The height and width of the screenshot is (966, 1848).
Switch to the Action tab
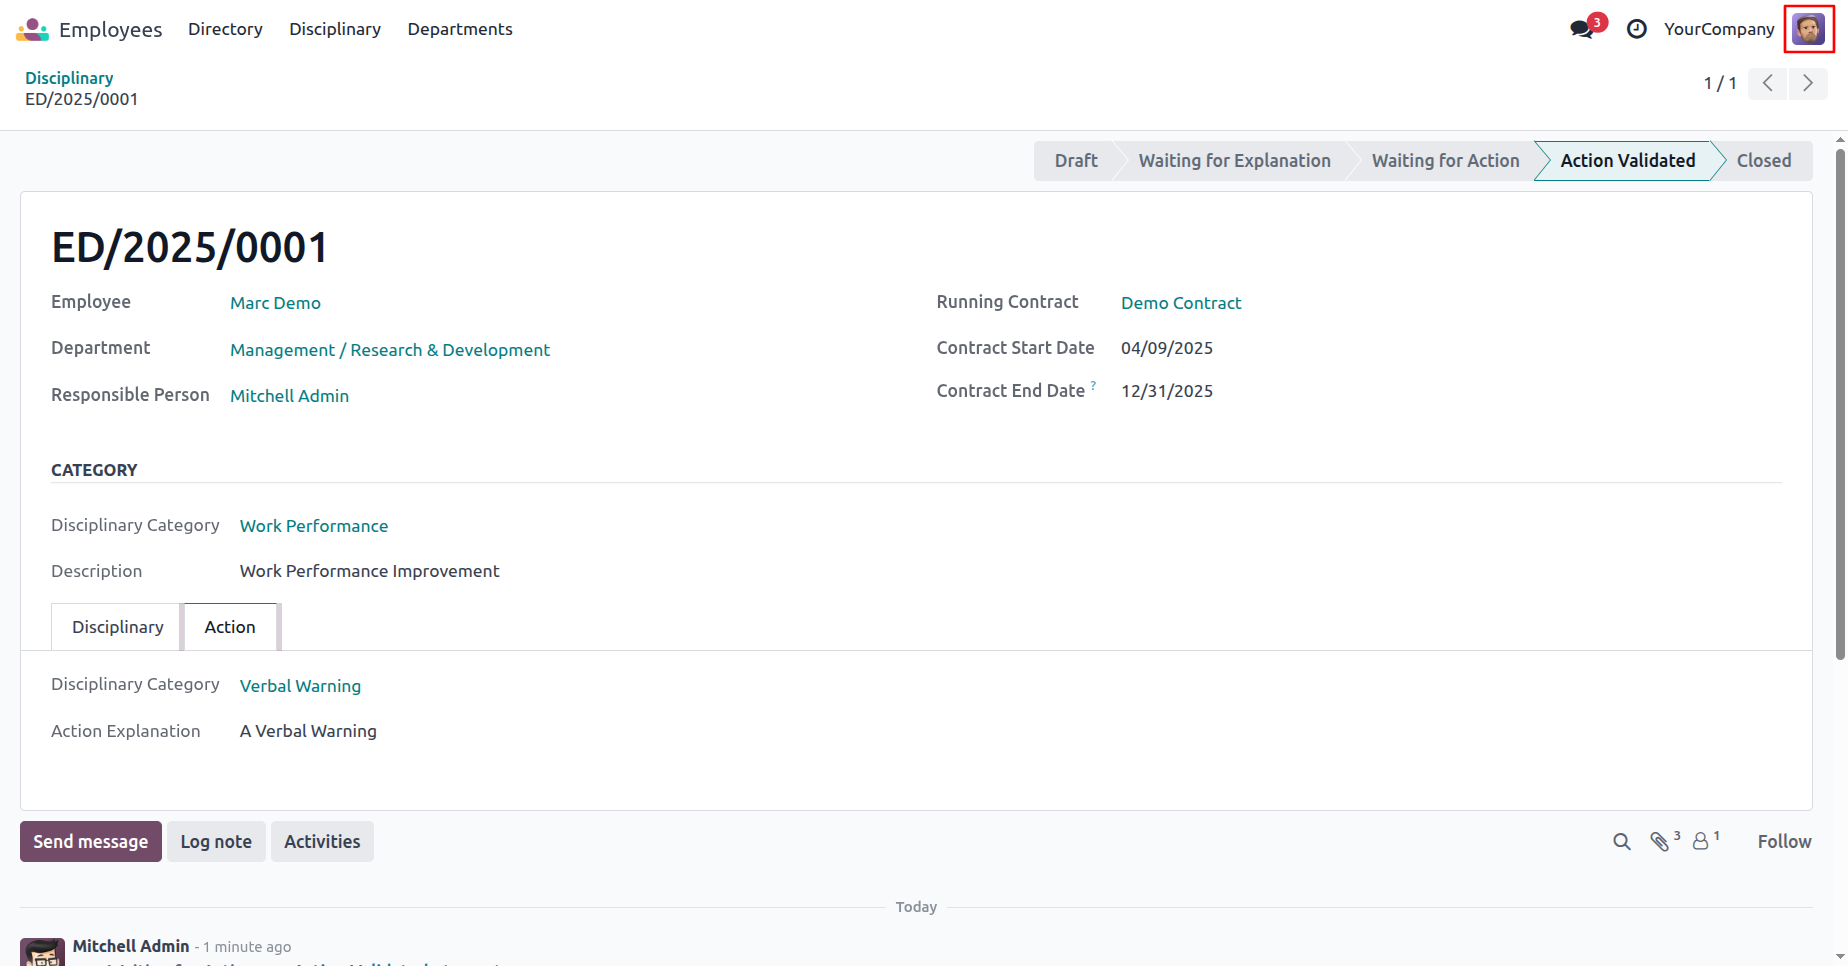coord(230,627)
